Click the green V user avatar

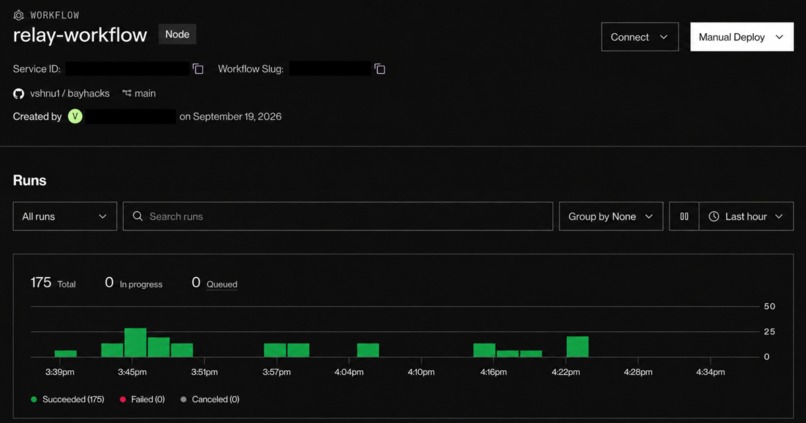pos(75,117)
